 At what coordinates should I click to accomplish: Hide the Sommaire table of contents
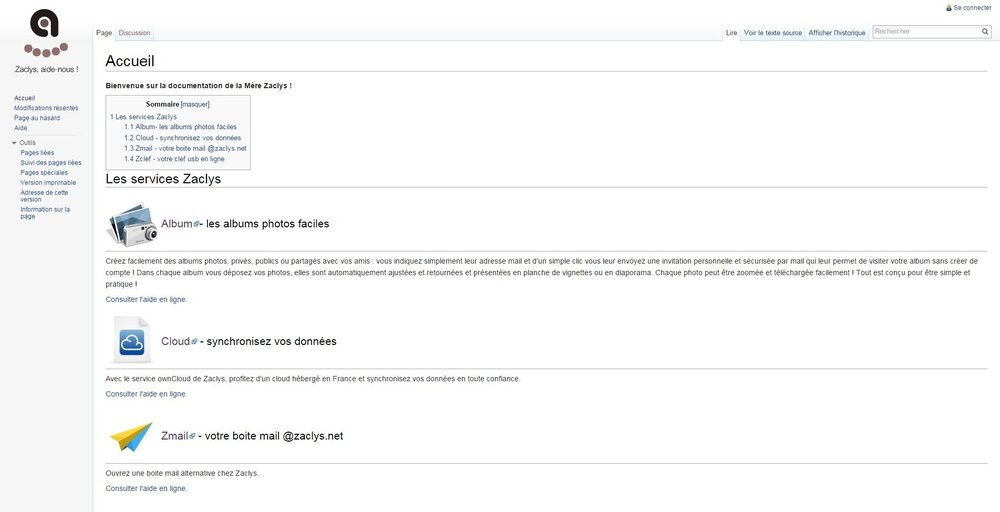195,104
